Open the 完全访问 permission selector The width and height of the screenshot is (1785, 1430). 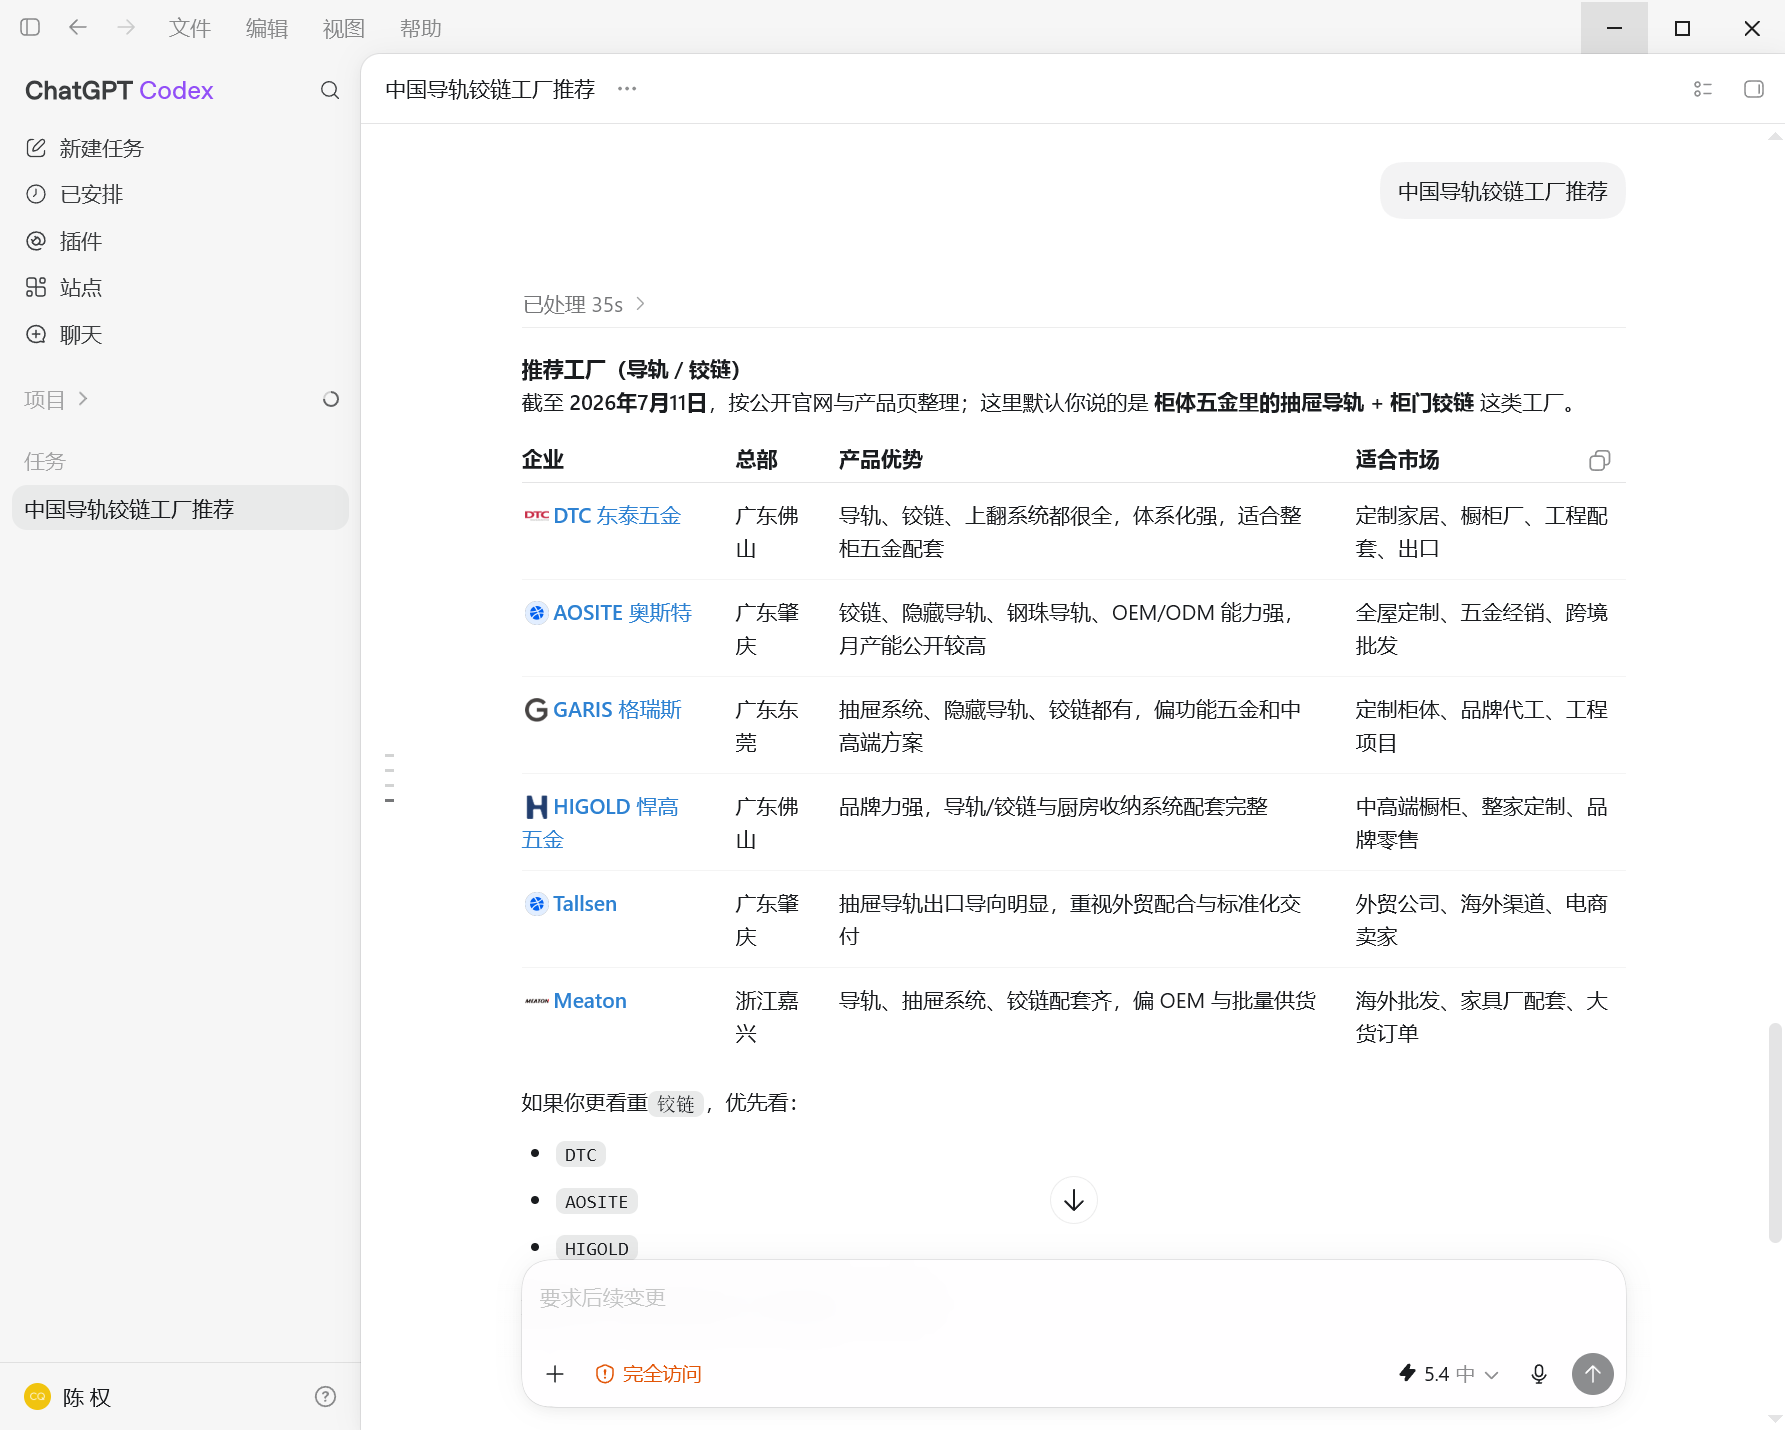click(x=649, y=1374)
